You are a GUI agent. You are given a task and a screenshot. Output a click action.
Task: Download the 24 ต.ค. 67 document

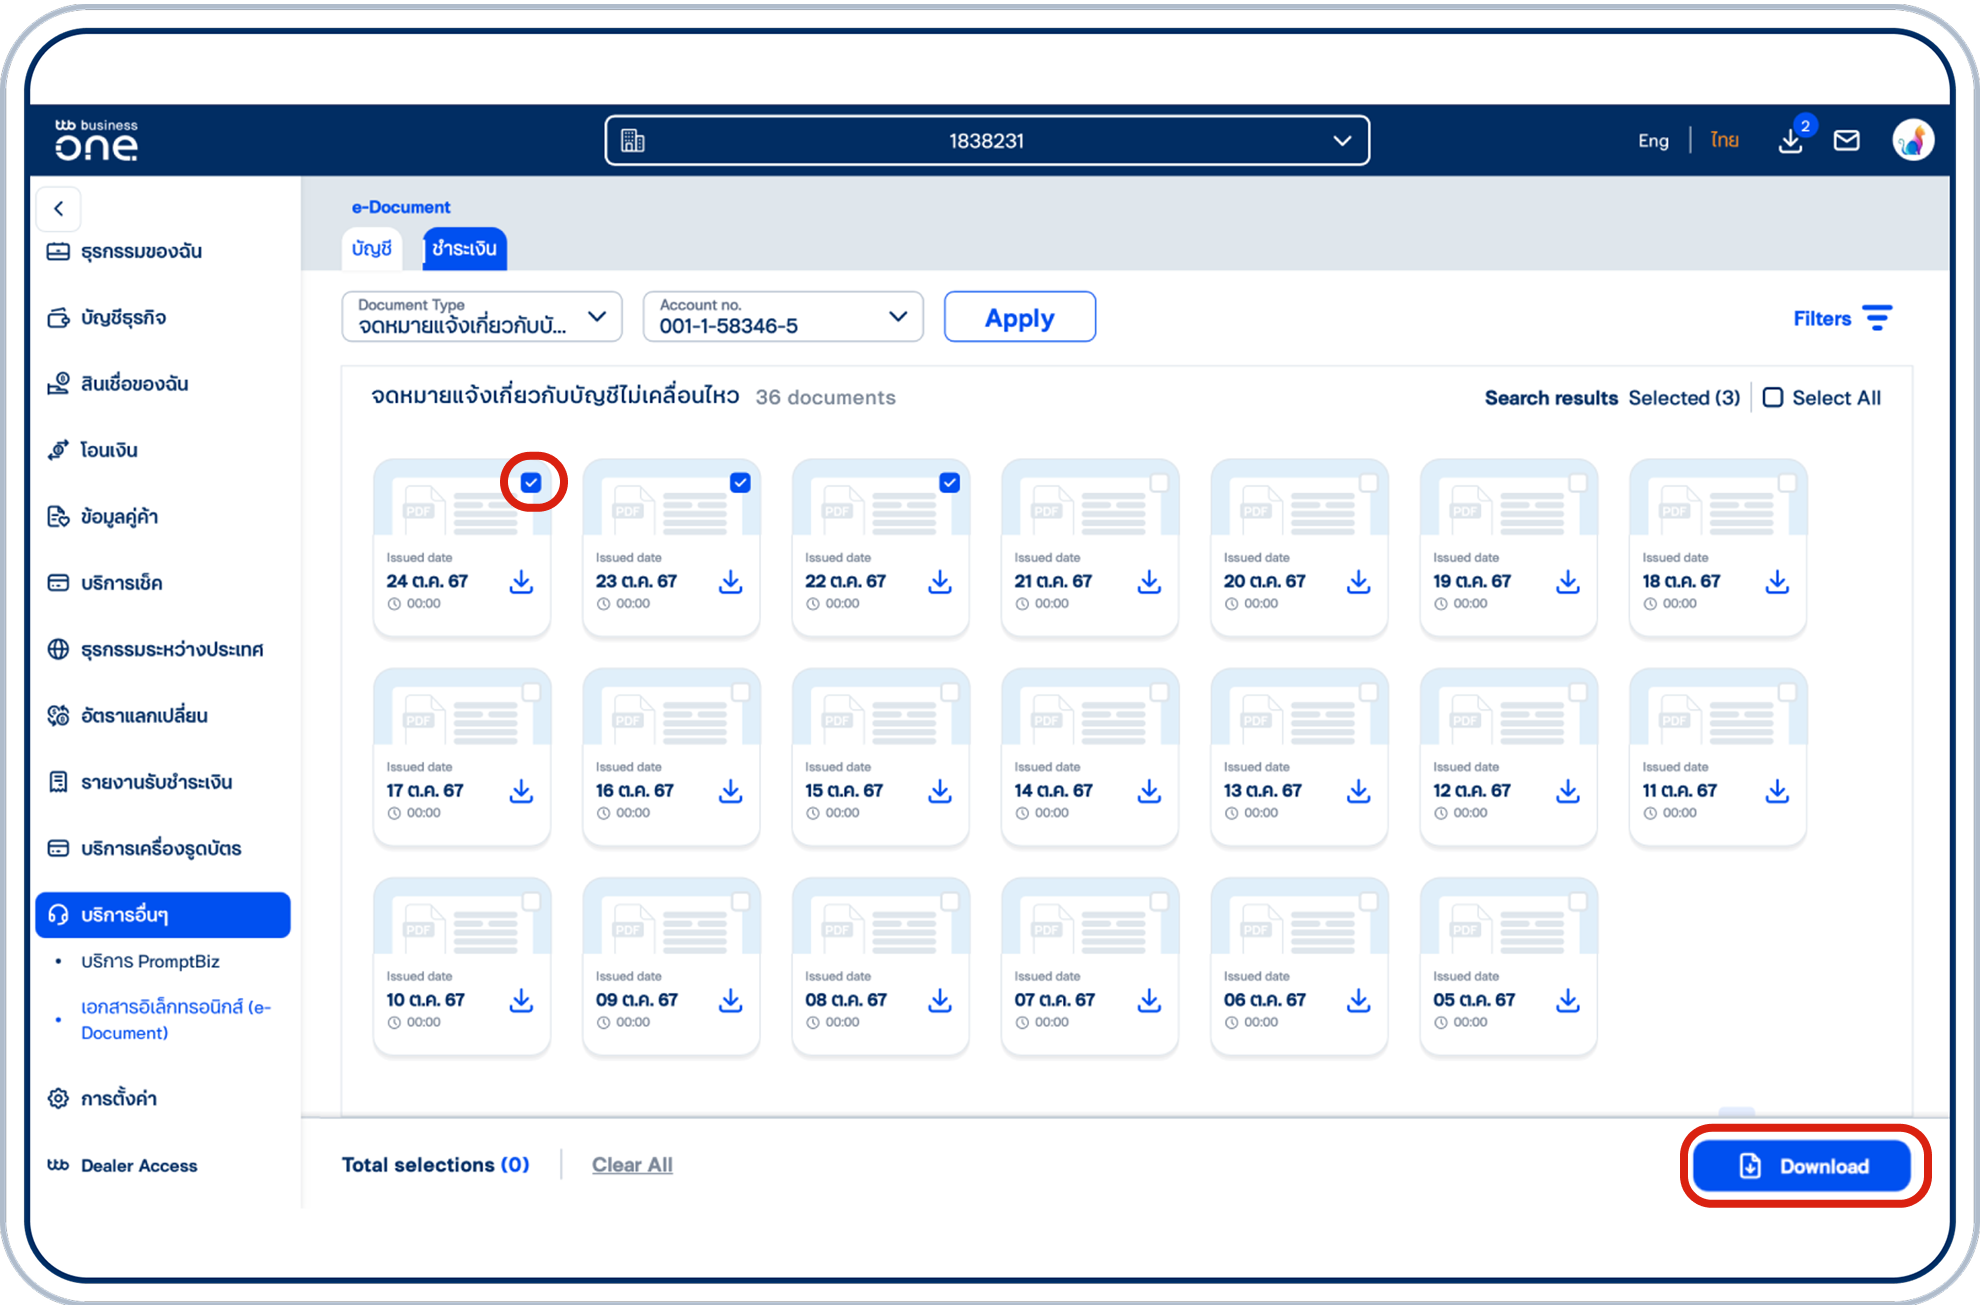(521, 582)
